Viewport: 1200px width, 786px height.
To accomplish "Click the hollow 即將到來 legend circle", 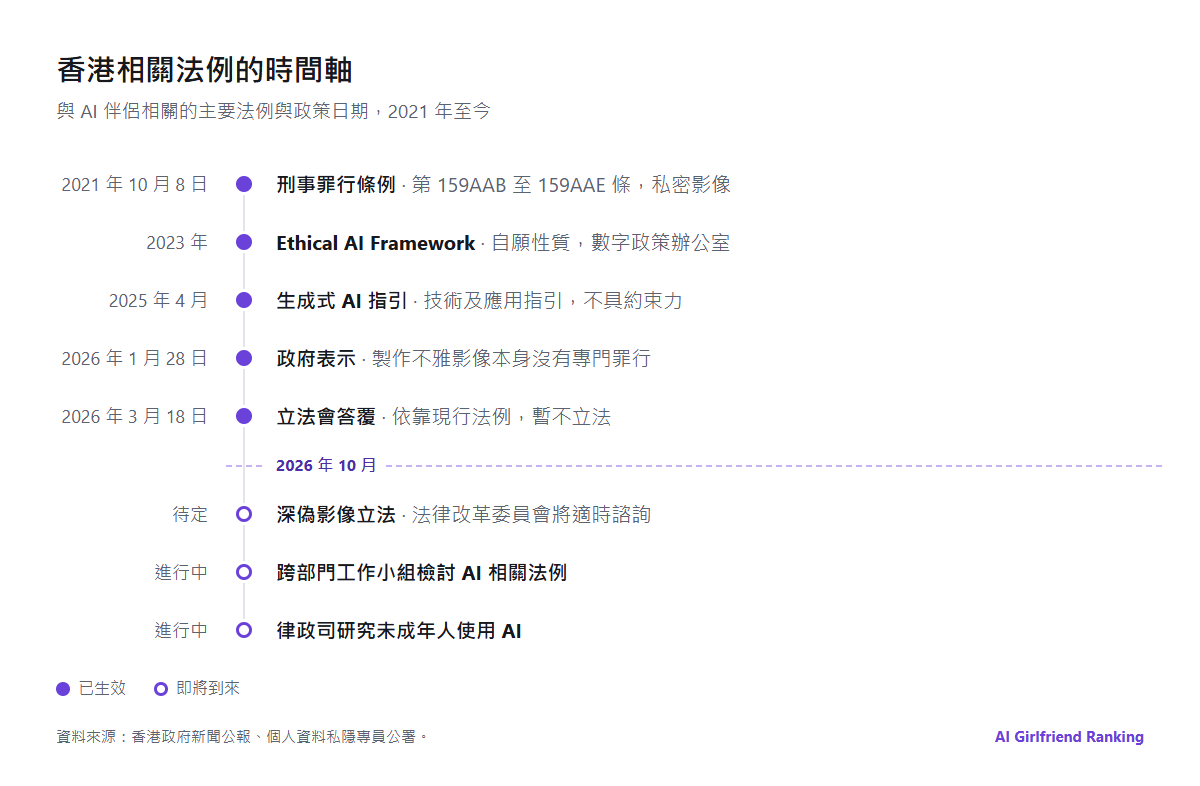I will (161, 689).
